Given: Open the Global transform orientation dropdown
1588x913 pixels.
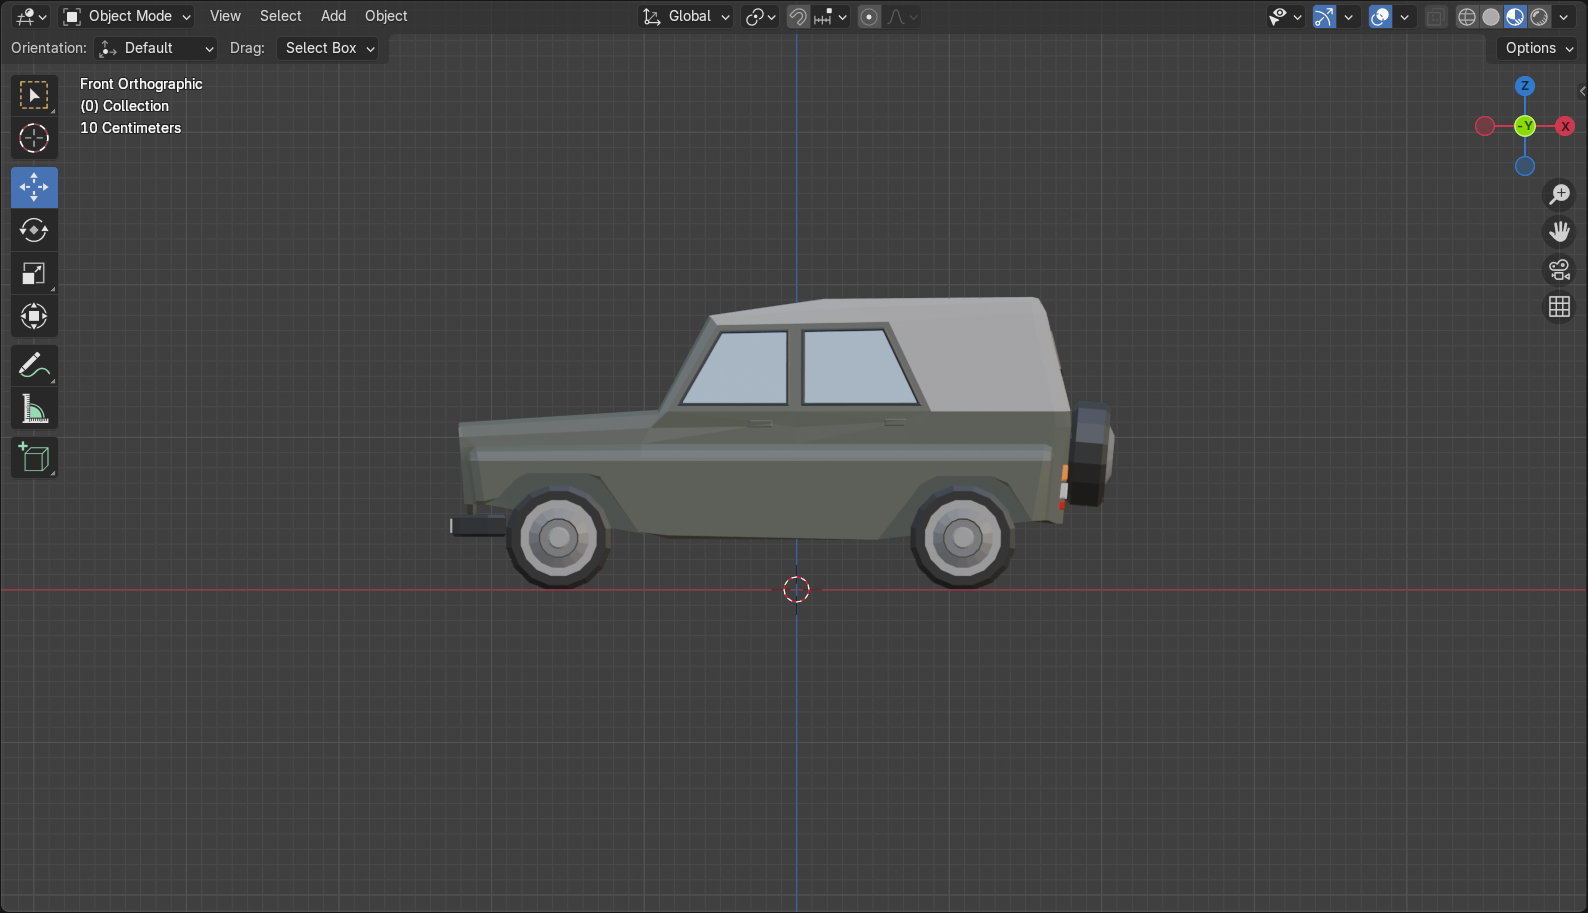Looking at the screenshot, I should pyautogui.click(x=686, y=16).
